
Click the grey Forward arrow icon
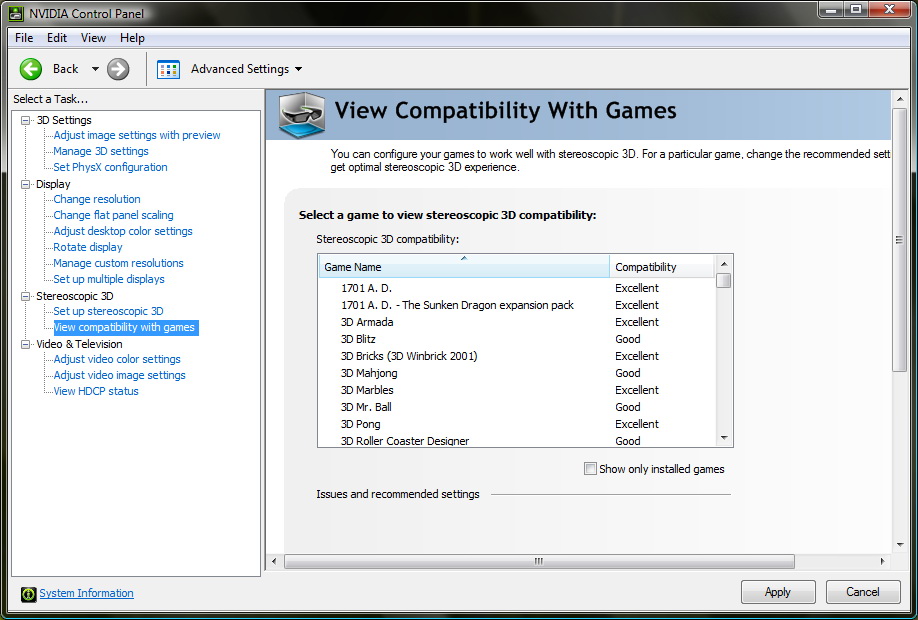click(118, 69)
